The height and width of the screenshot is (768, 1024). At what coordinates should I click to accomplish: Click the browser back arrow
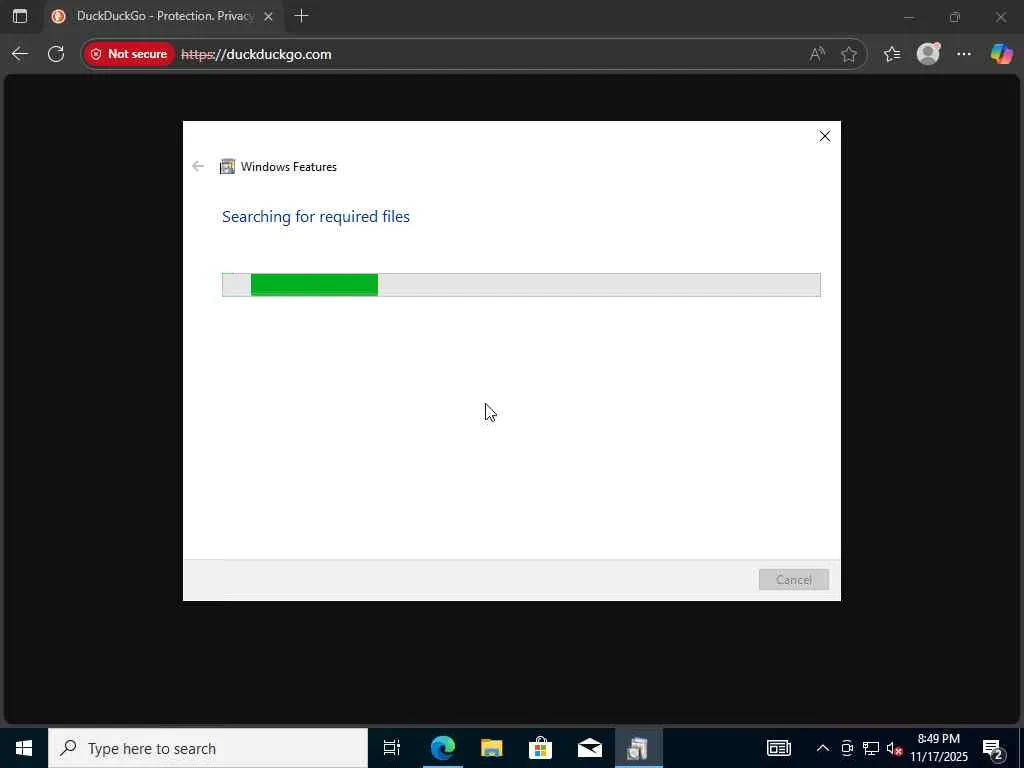[x=20, y=54]
